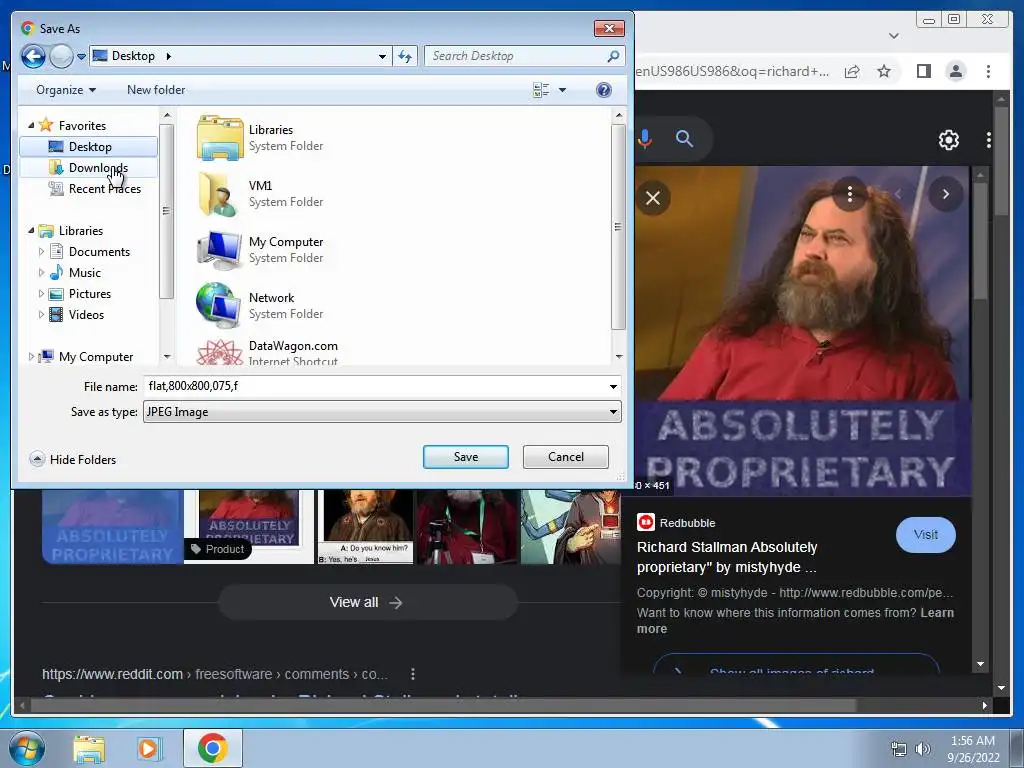The image size is (1024, 768).
Task: Open Google quick settings gear
Action: pos(948,140)
